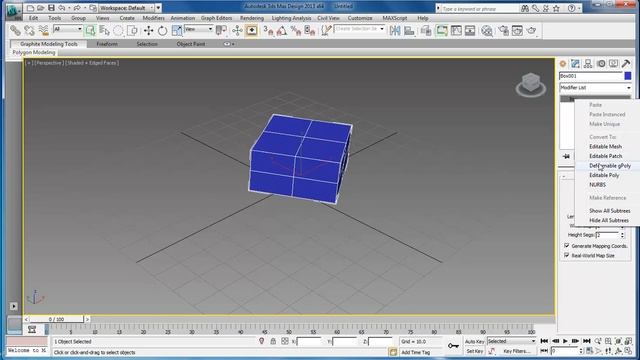Open the Workspace Default dropdown
640x360 pixels.
[x=127, y=8]
